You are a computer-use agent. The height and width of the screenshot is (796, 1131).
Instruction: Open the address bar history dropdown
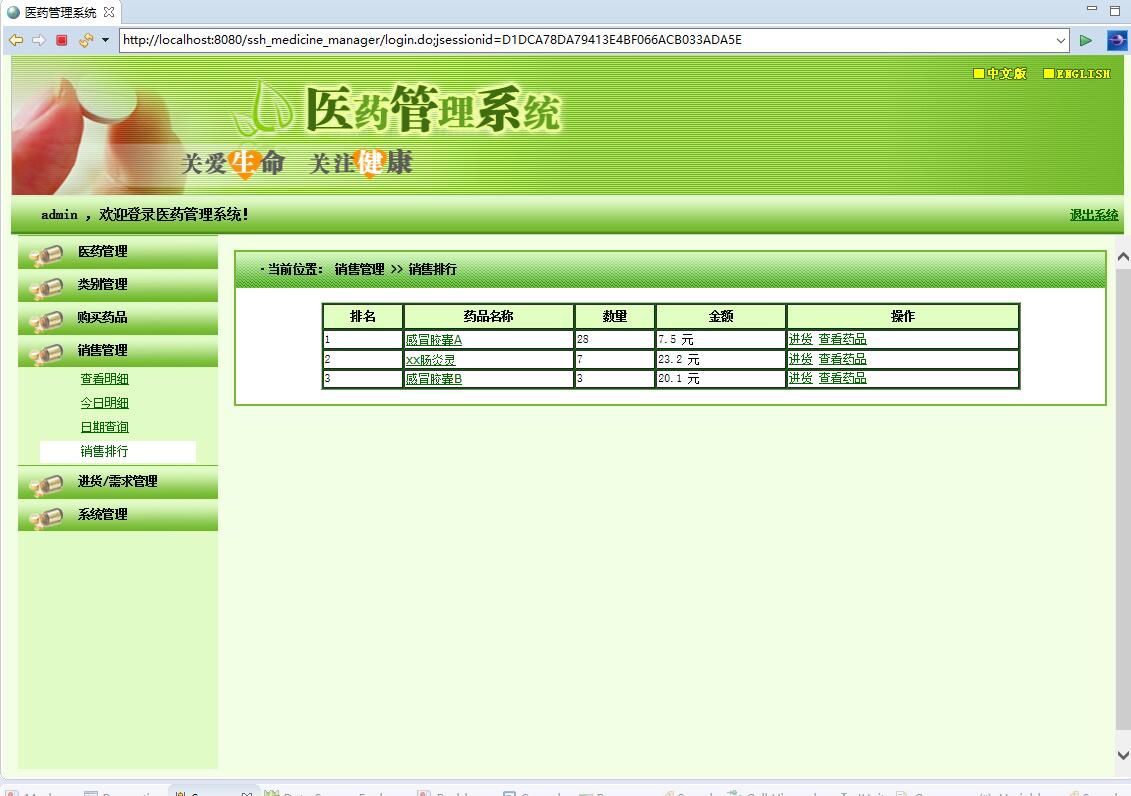pyautogui.click(x=1063, y=40)
